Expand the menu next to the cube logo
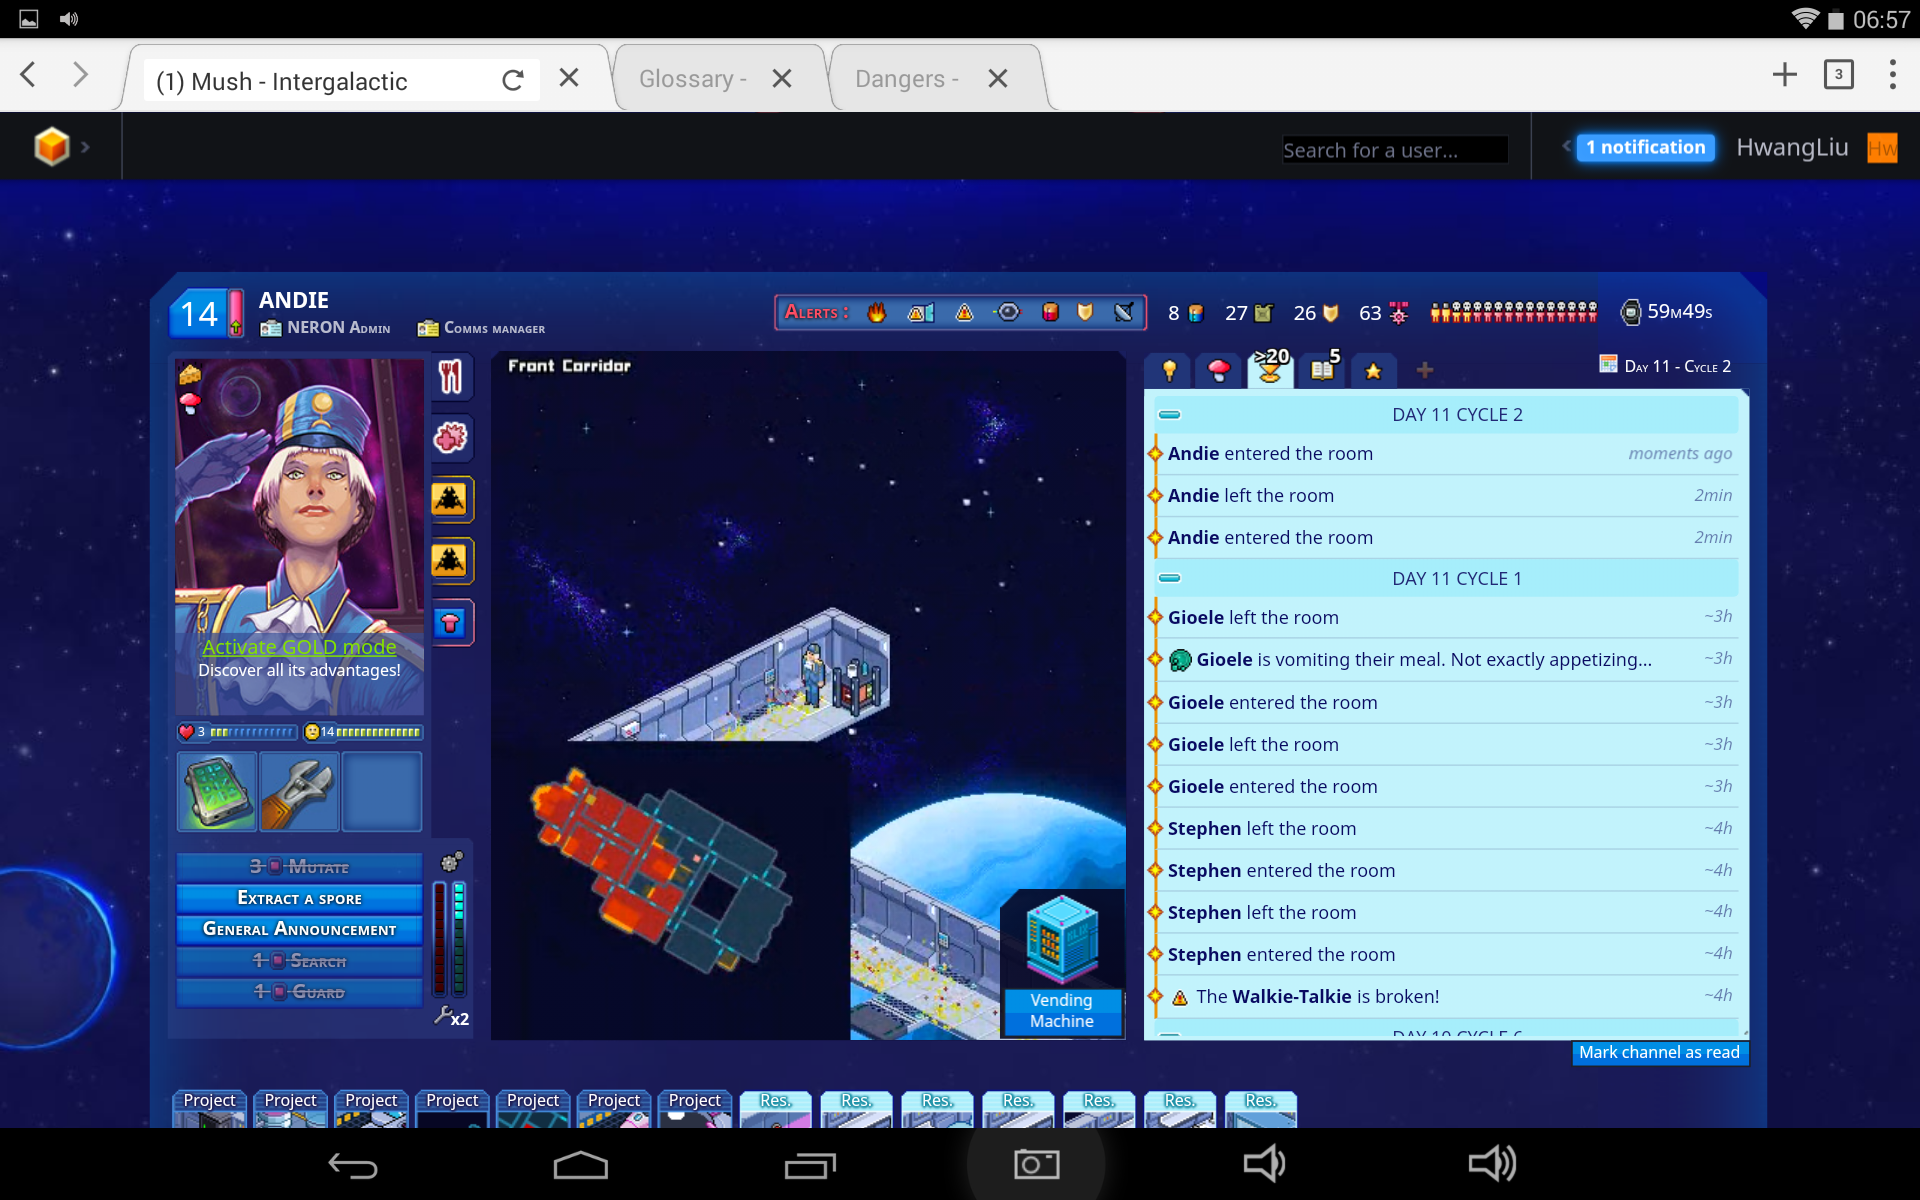This screenshot has width=1920, height=1200. tap(85, 148)
